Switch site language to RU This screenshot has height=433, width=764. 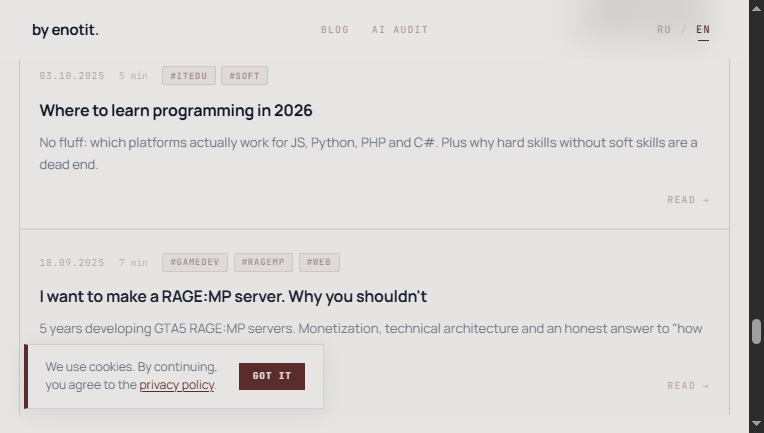click(x=664, y=30)
